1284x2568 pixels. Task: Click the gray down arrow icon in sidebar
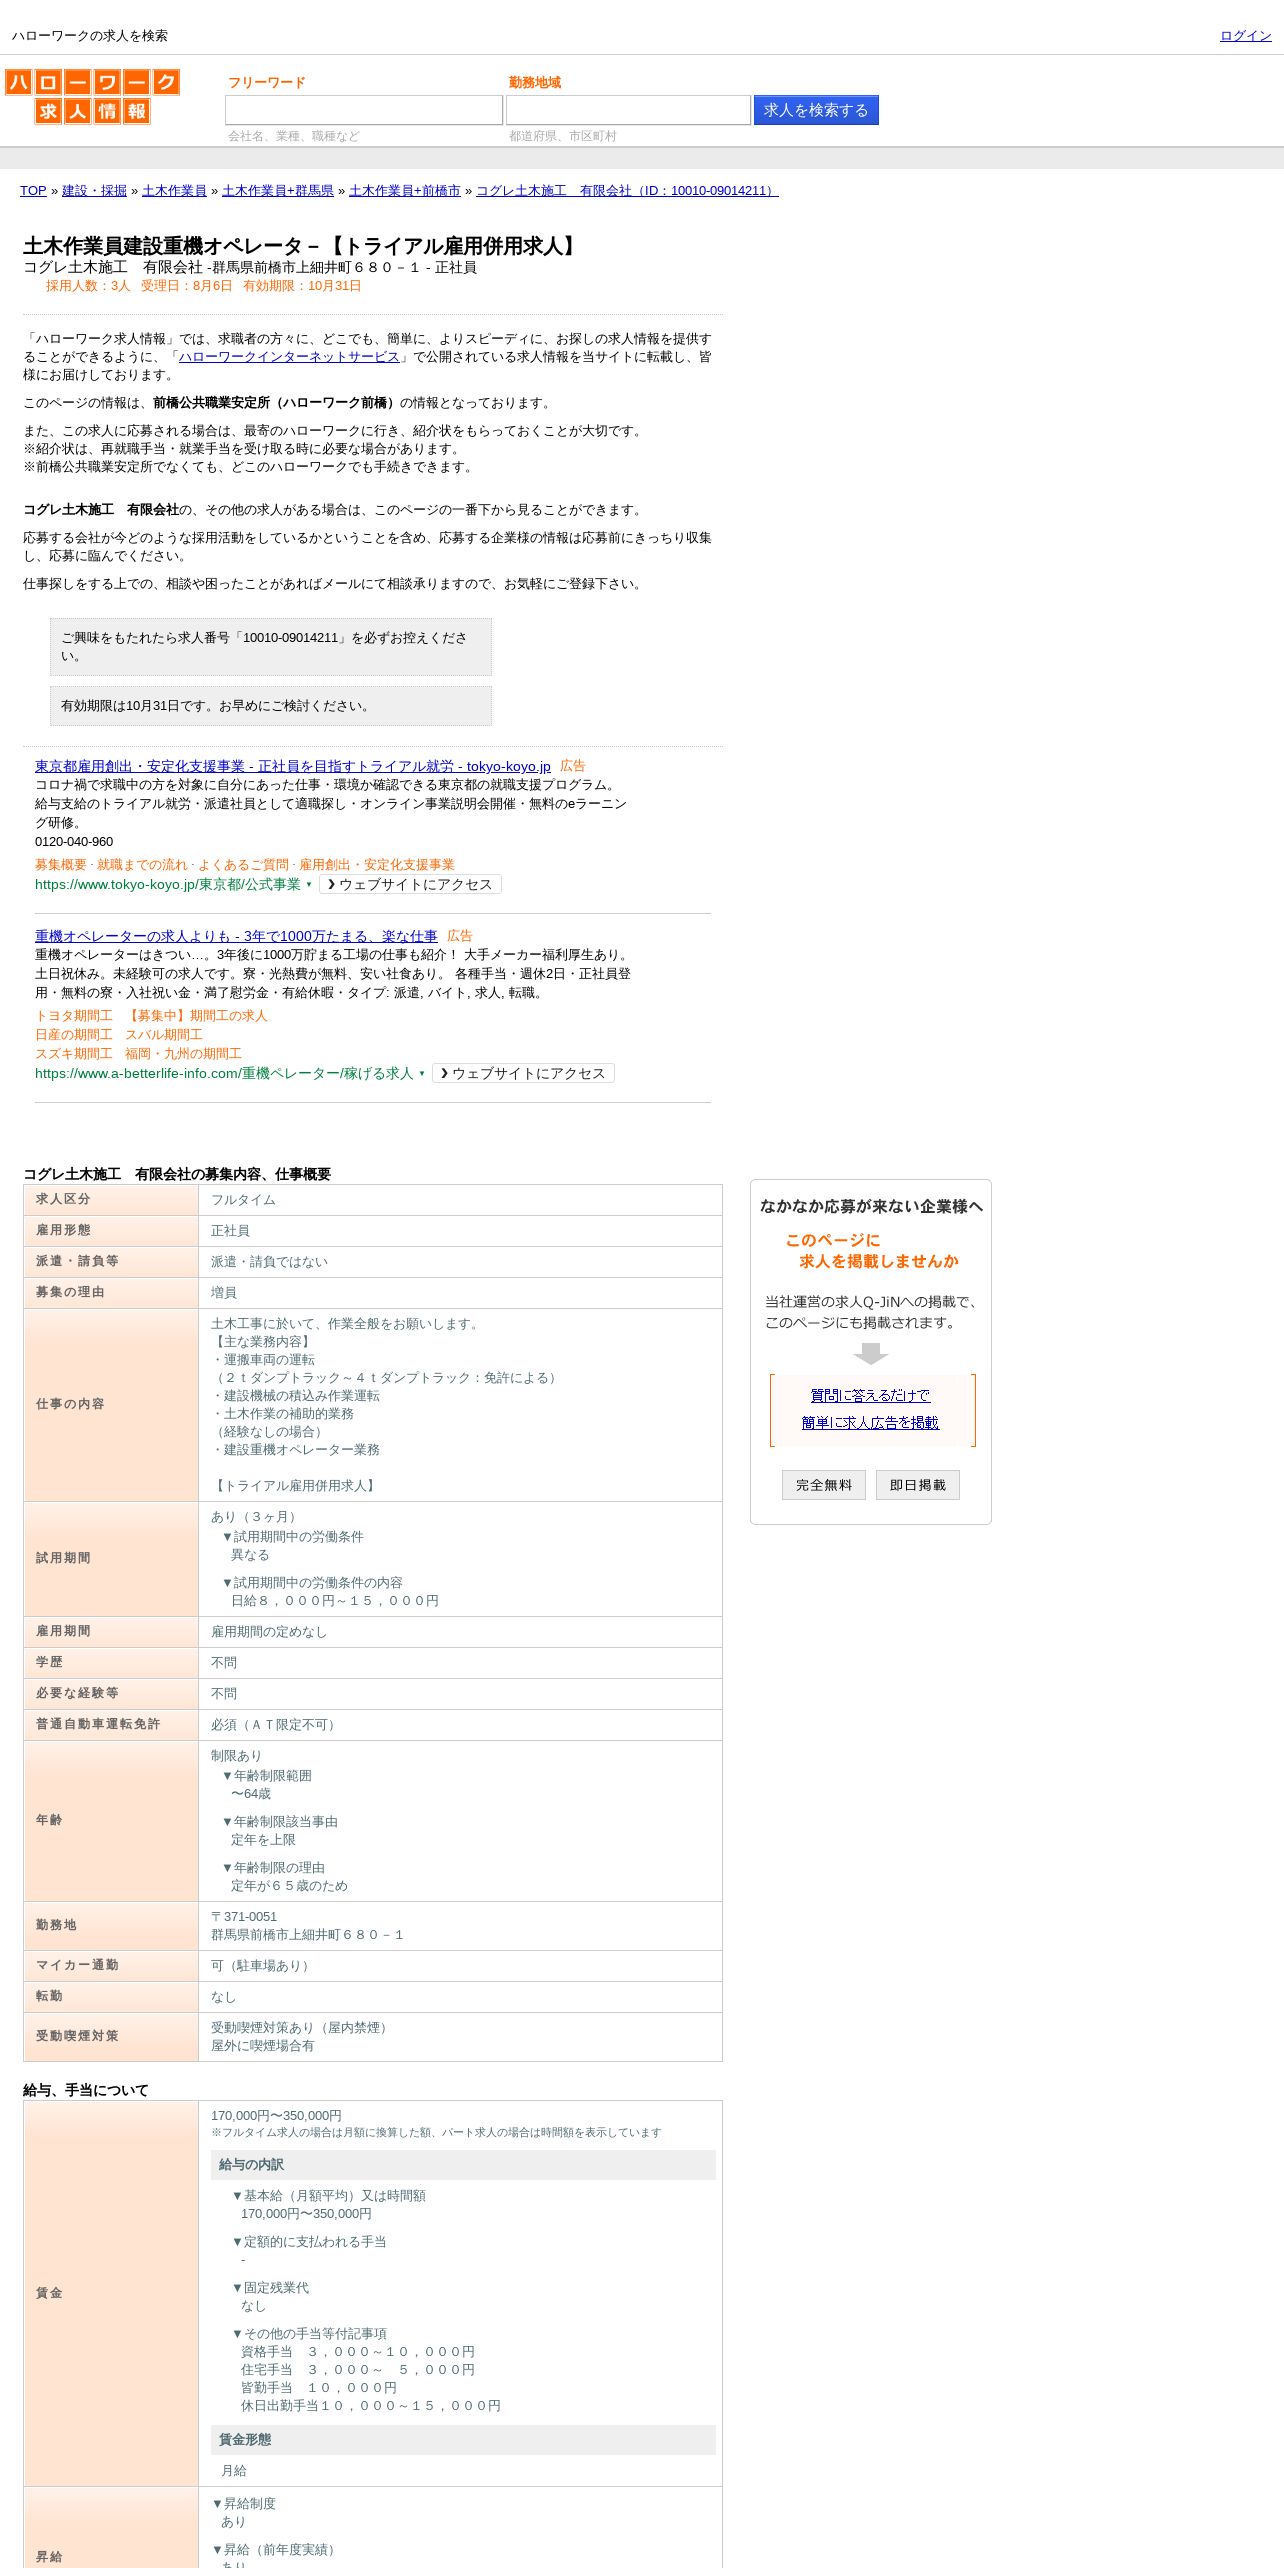(871, 1353)
